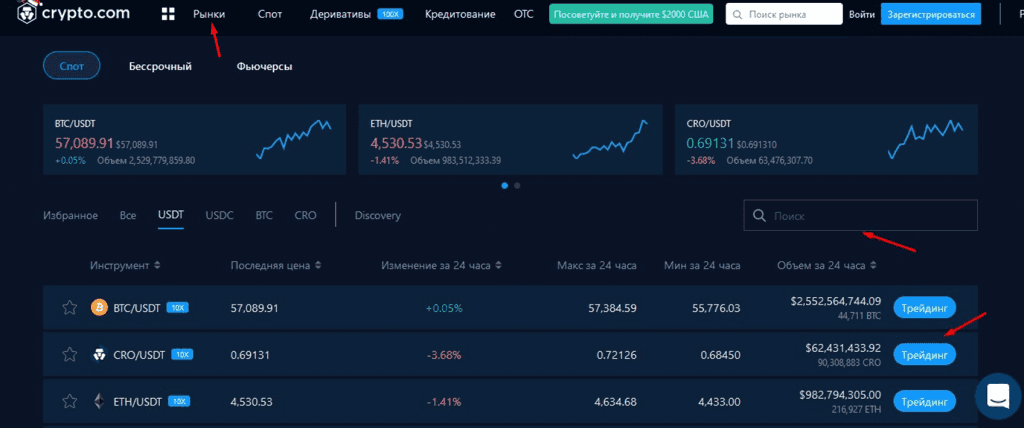Click the Bitcoin coin icon
The width and height of the screenshot is (1024, 428).
99,308
